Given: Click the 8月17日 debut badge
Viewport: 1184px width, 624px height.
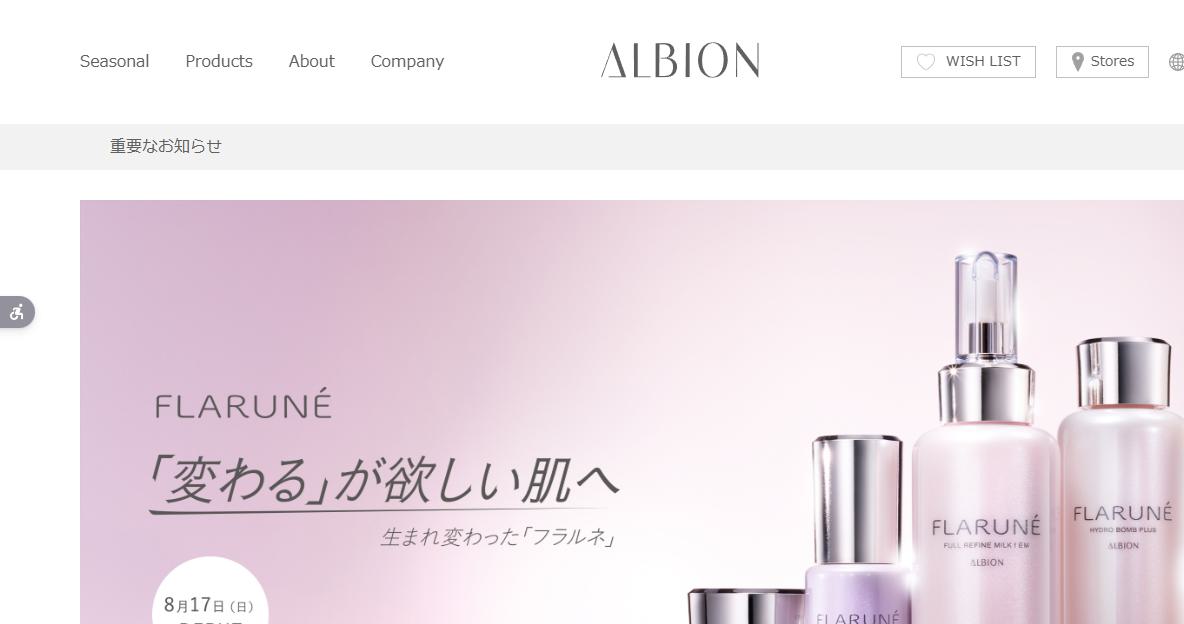Looking at the screenshot, I should click(x=210, y=591).
